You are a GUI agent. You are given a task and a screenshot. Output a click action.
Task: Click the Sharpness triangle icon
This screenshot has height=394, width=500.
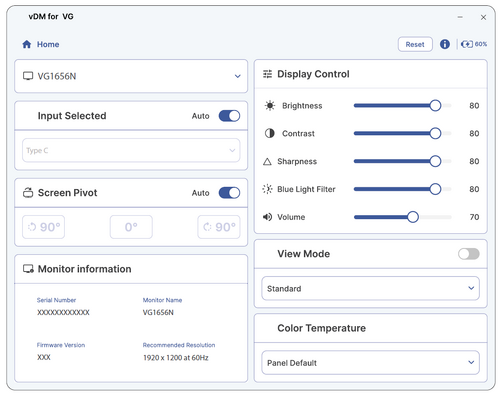coord(267,162)
